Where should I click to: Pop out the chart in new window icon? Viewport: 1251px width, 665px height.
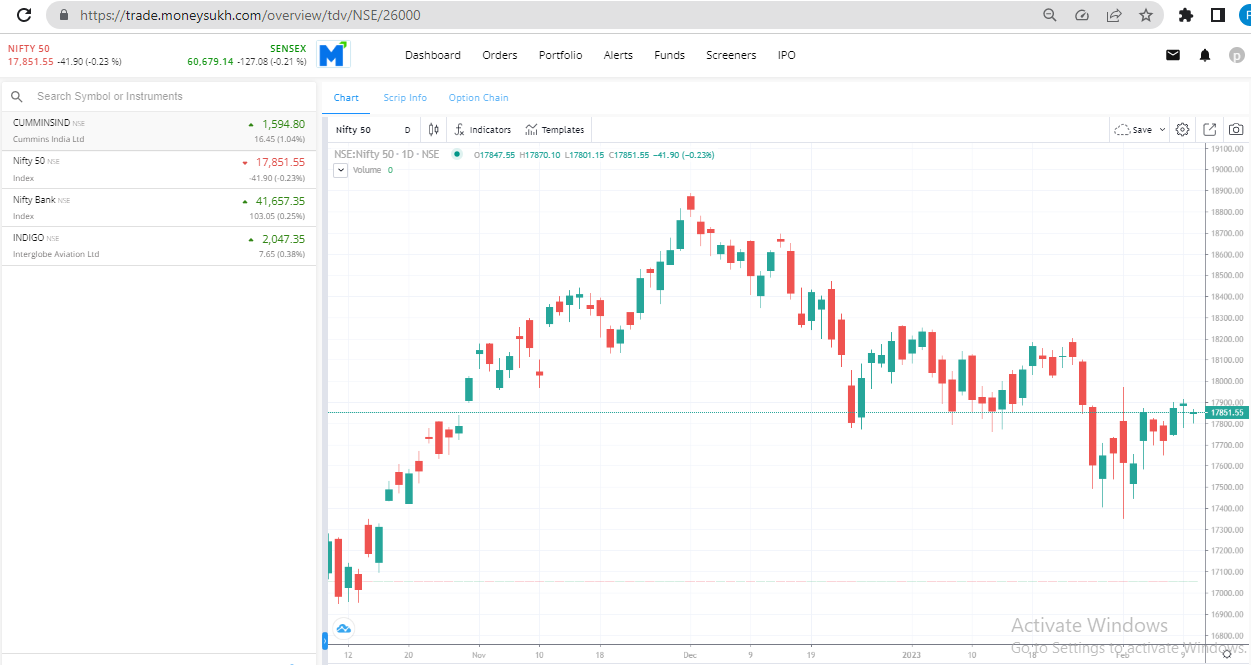click(x=1210, y=130)
